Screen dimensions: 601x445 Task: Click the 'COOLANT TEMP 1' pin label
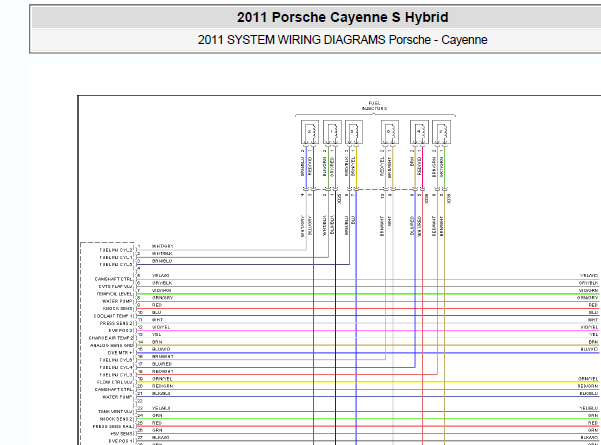tap(113, 316)
